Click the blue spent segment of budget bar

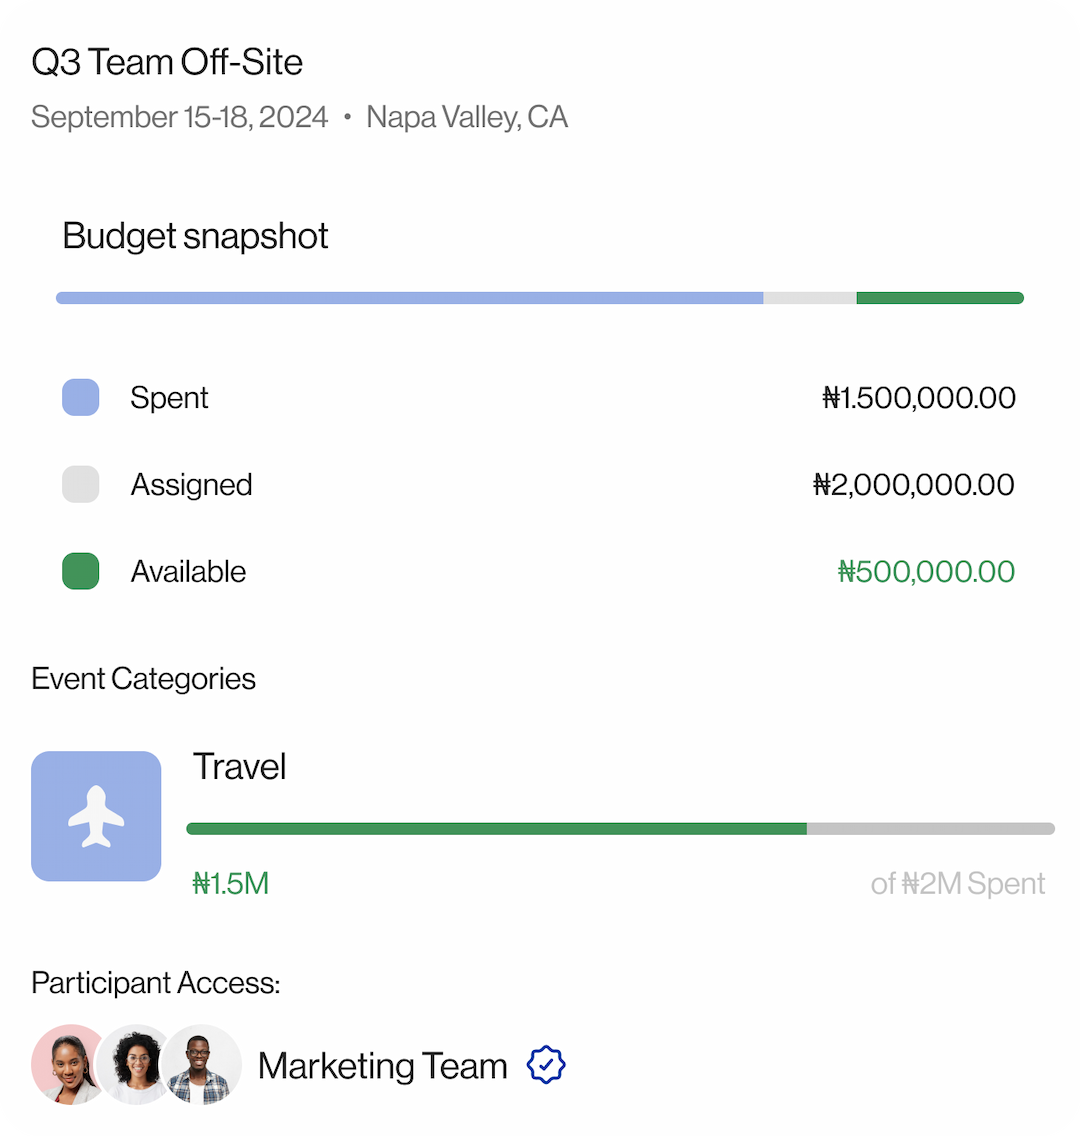(x=410, y=298)
